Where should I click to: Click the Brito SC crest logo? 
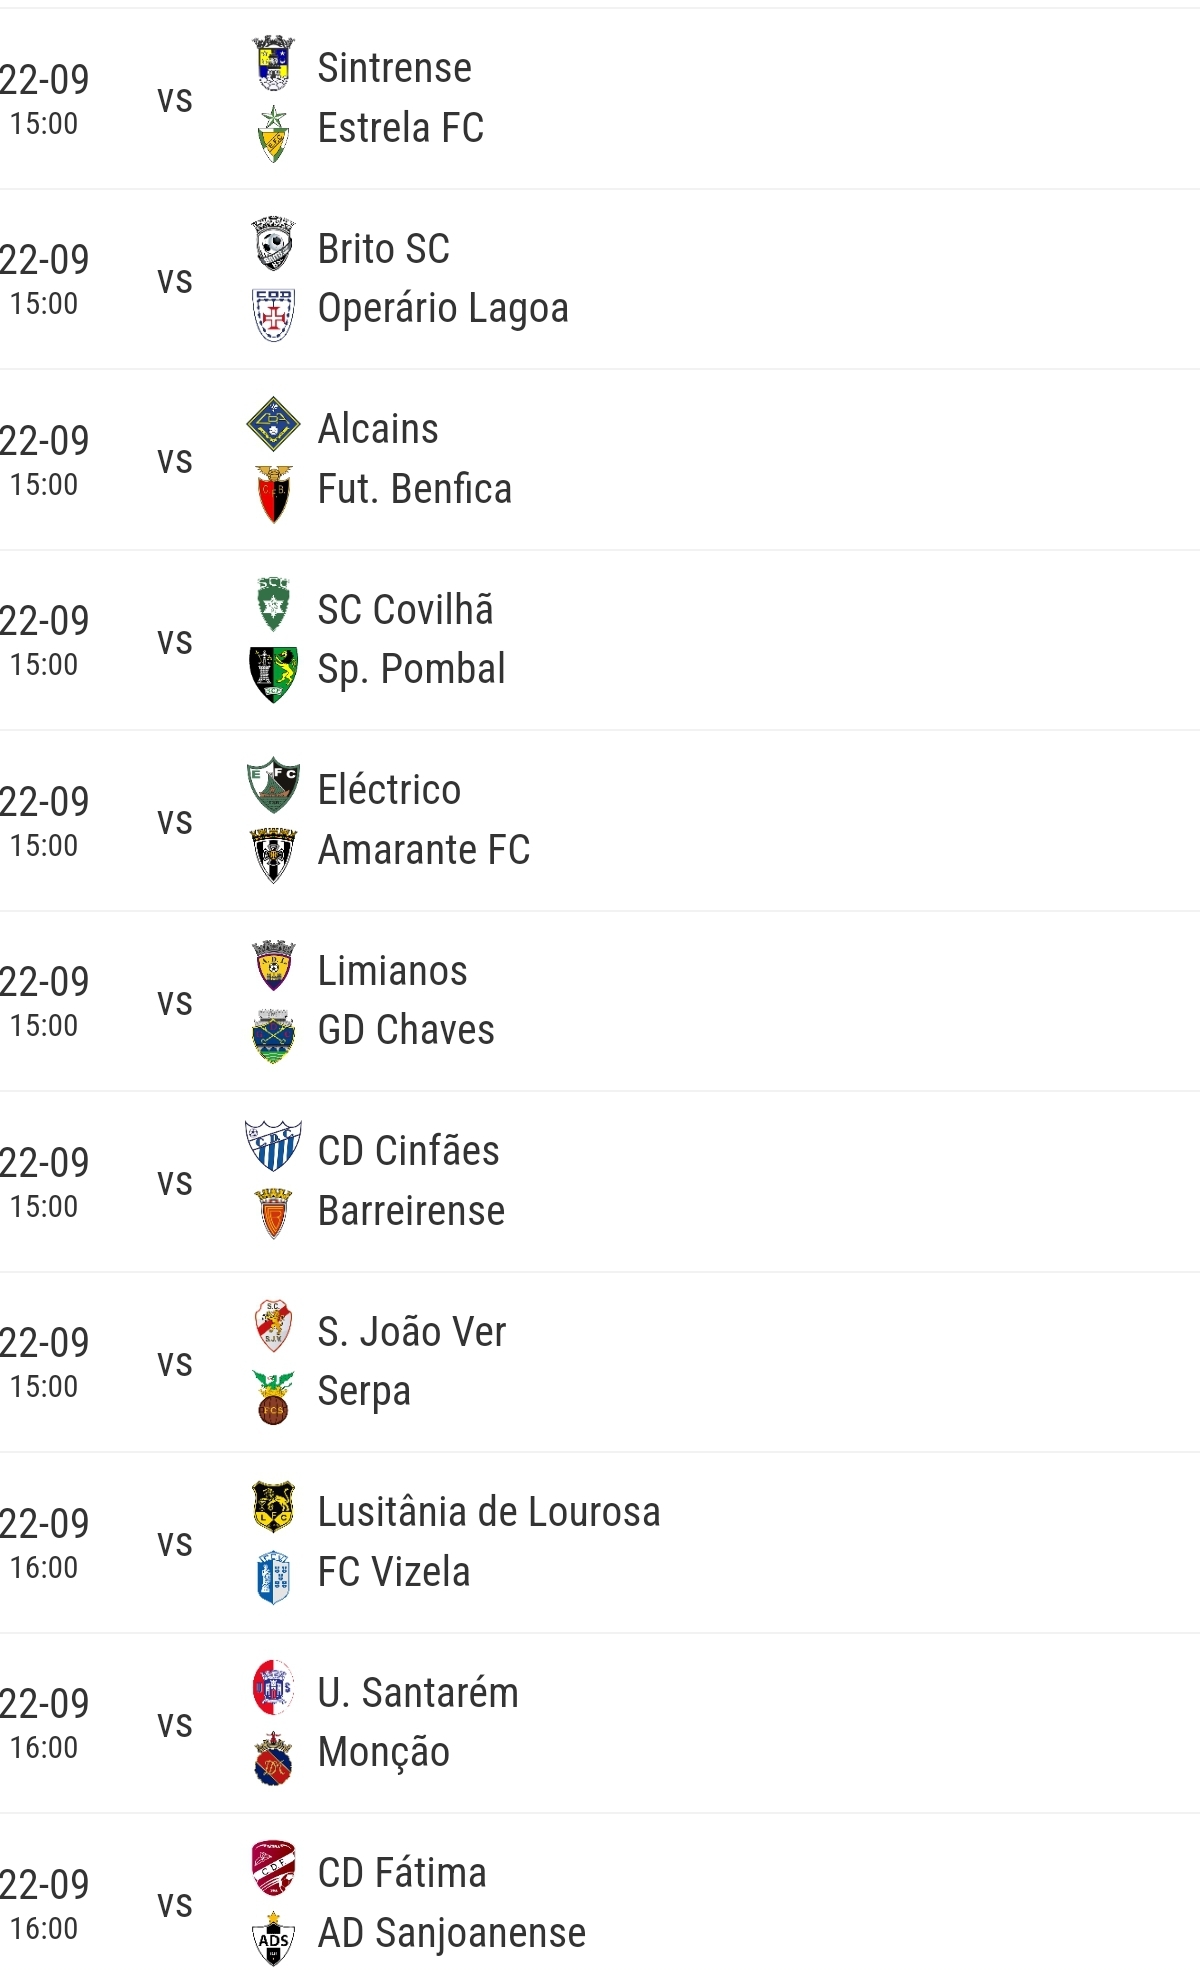273,243
